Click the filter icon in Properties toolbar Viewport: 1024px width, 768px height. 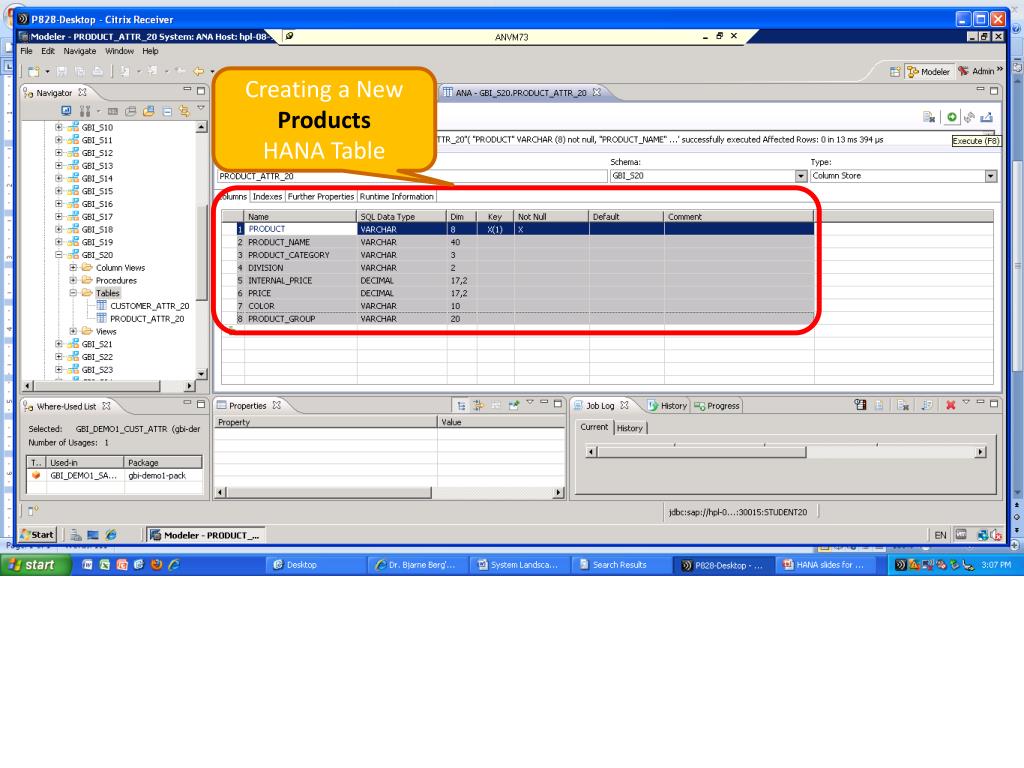coord(478,406)
